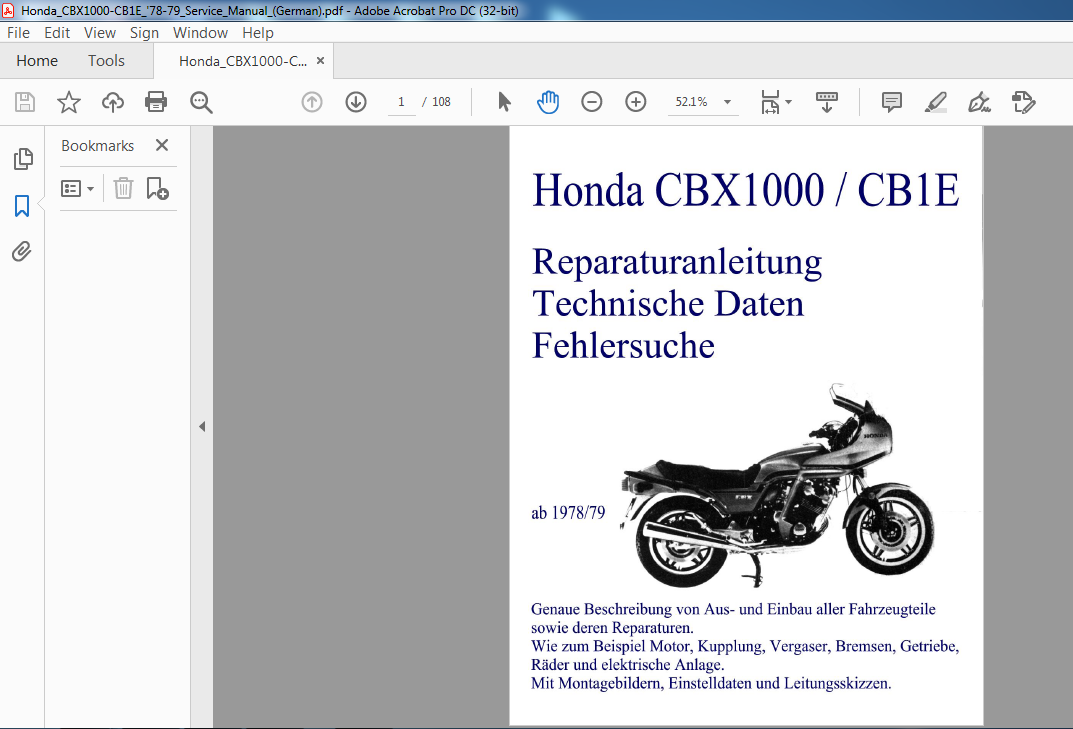Open the View menu
The height and width of the screenshot is (729, 1073).
point(100,33)
